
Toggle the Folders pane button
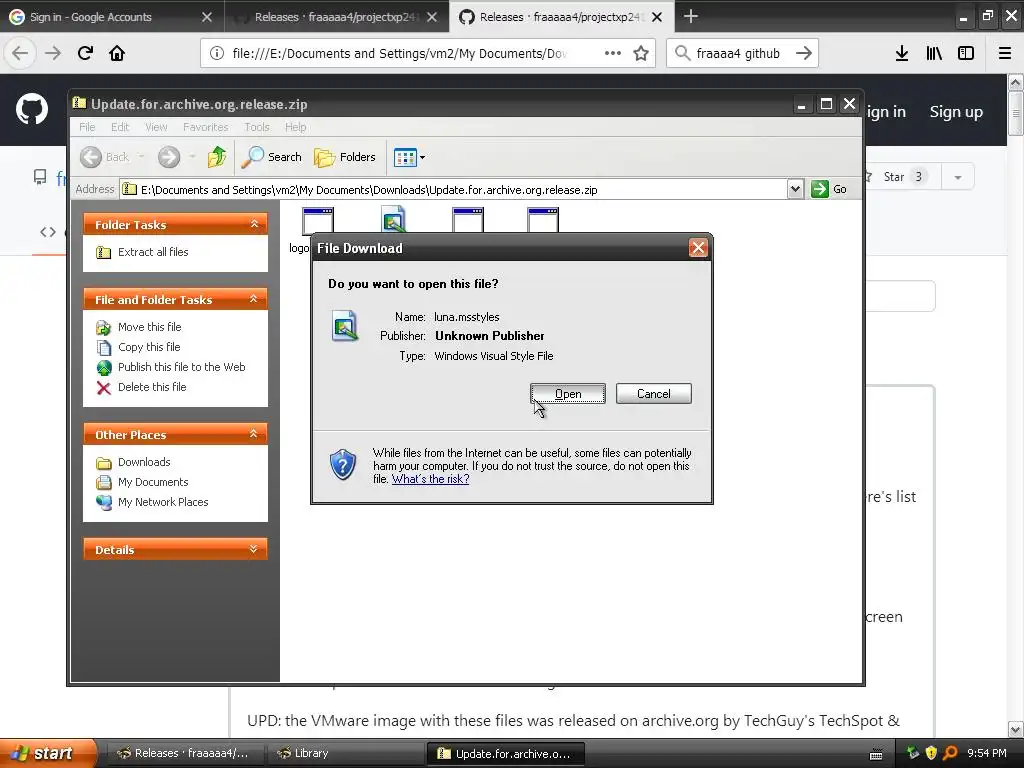click(x=345, y=157)
